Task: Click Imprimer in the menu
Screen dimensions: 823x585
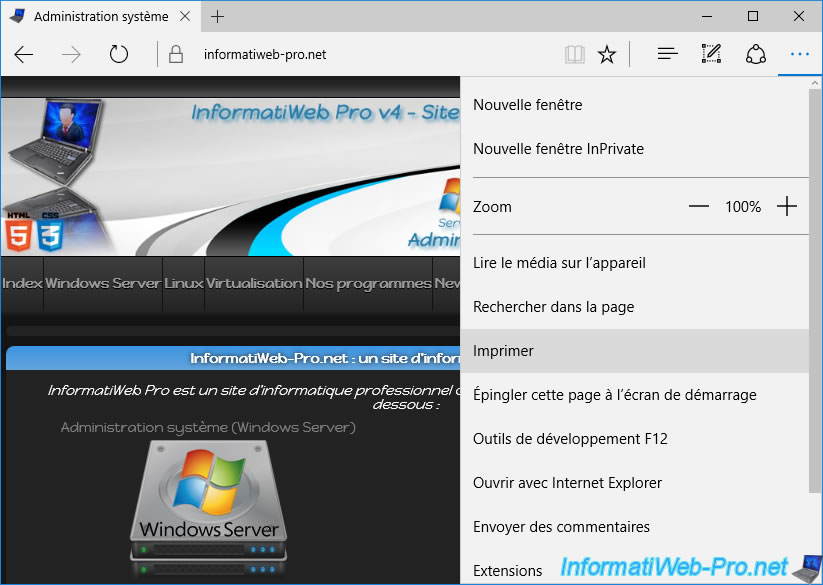Action: [635, 351]
